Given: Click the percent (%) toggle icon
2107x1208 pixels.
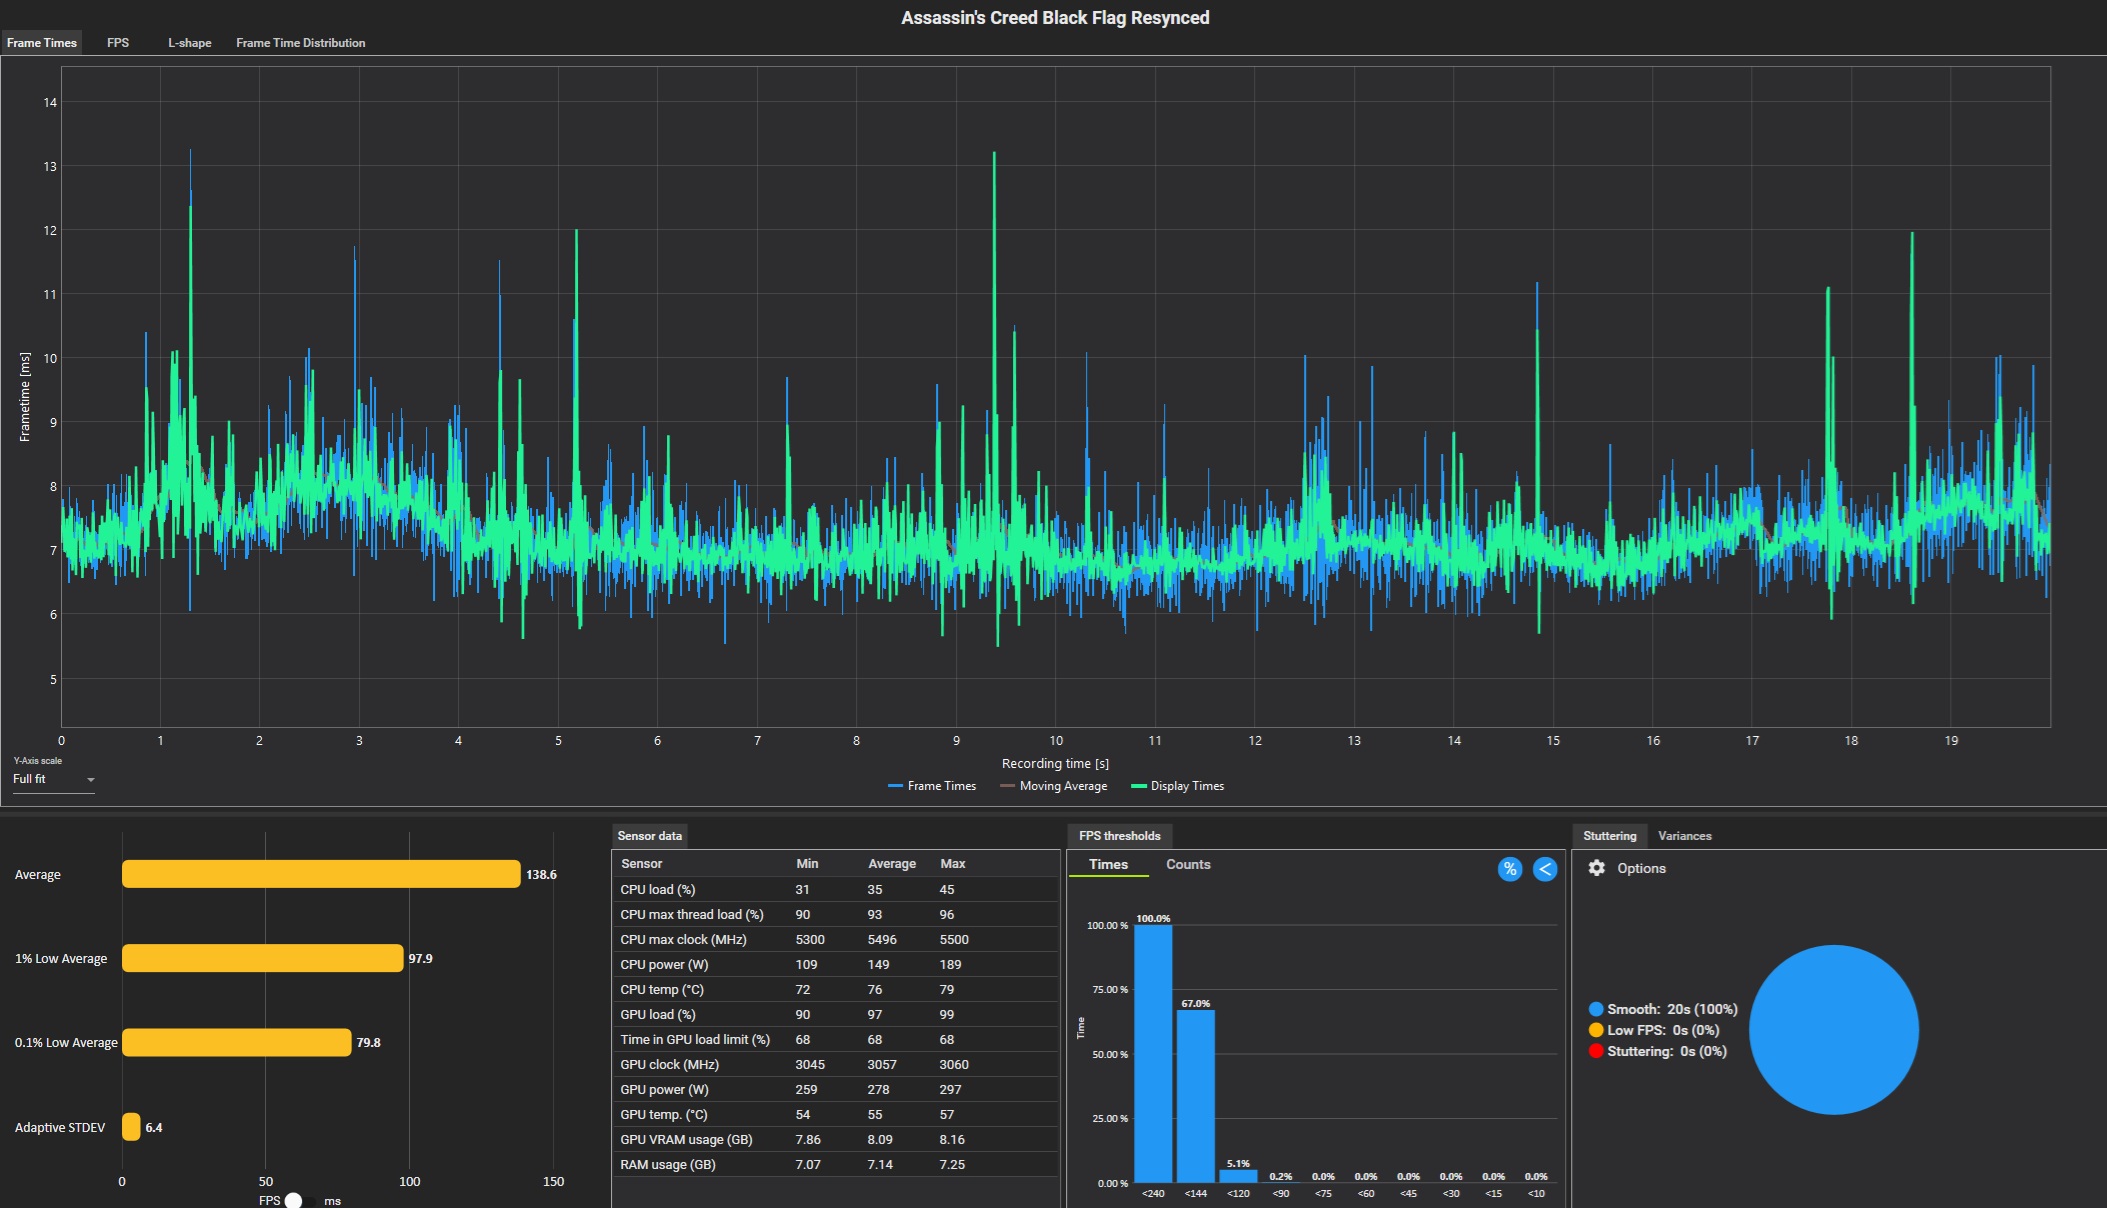Looking at the screenshot, I should 1510,869.
